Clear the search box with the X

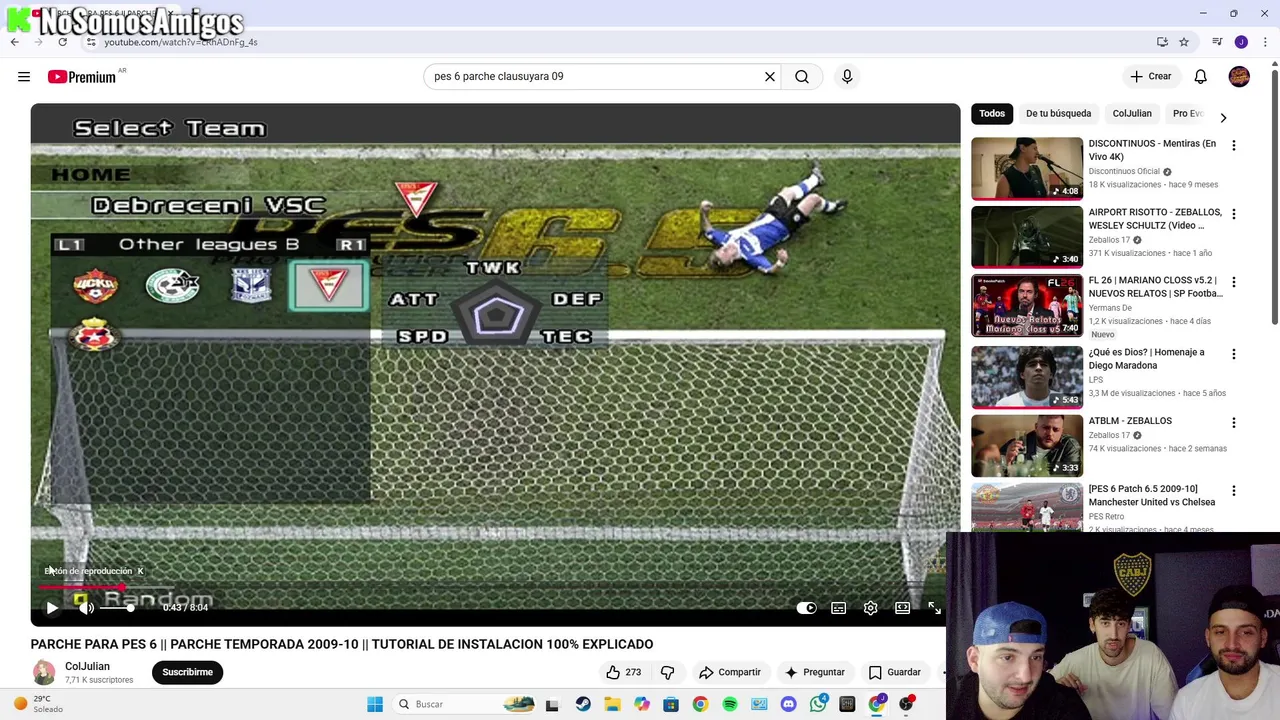click(x=770, y=76)
